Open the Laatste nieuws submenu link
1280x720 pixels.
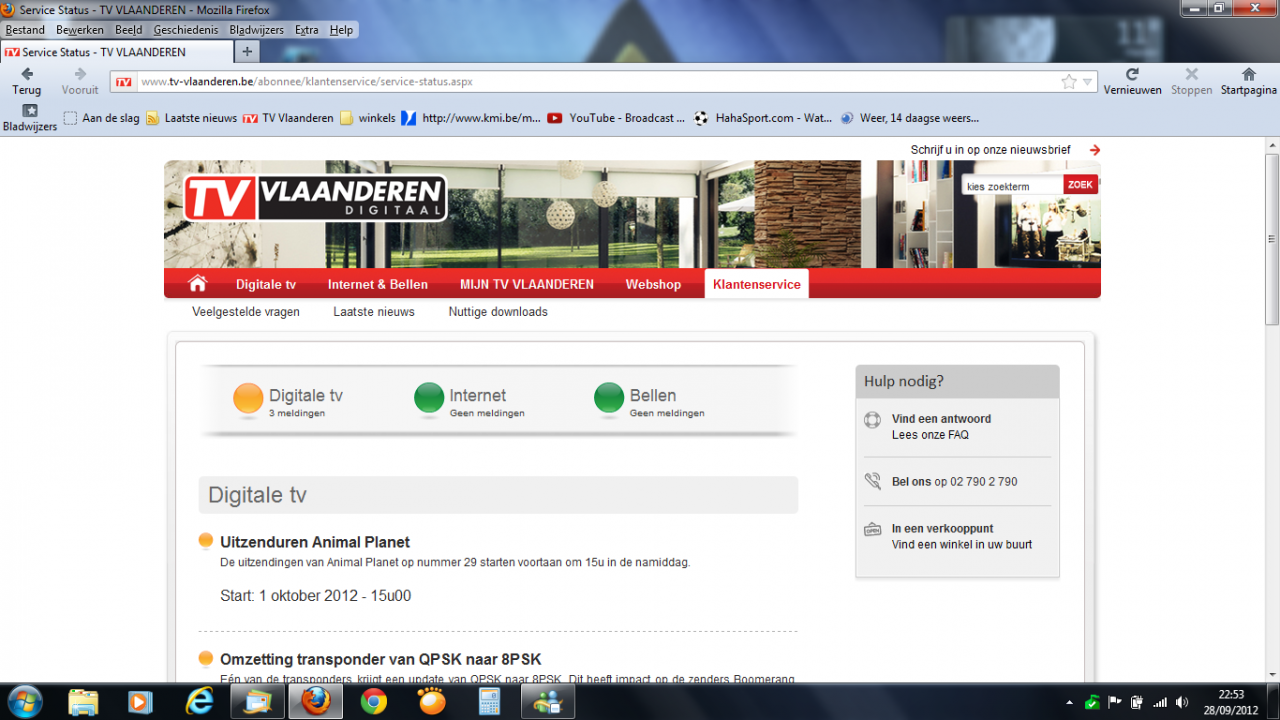click(374, 312)
